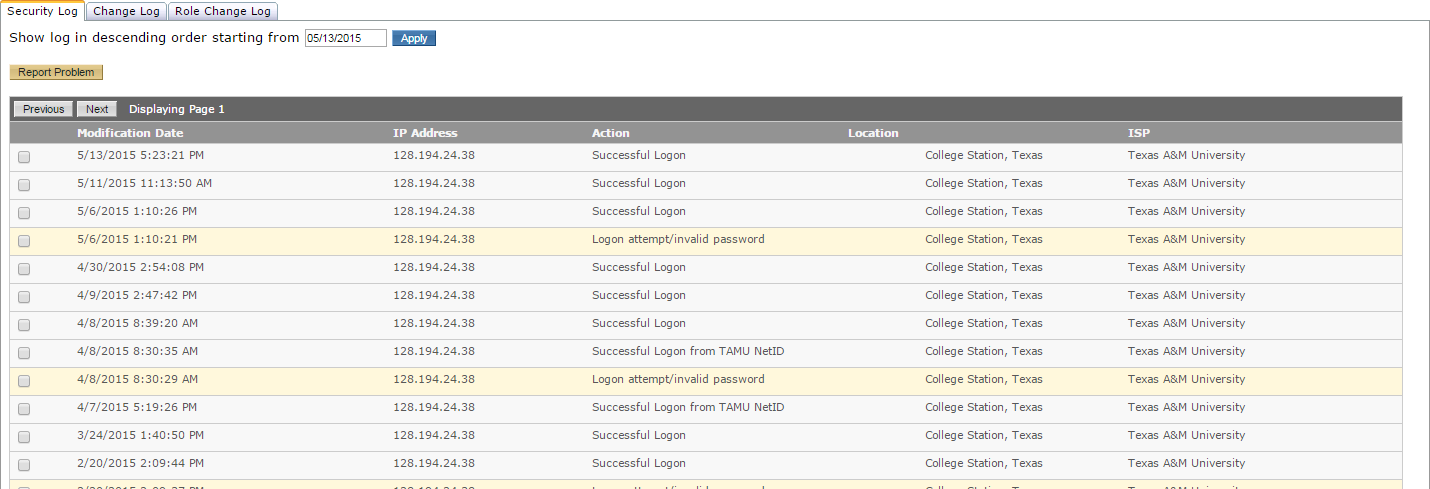This screenshot has width=1430, height=489.
Task: Toggle checkbox for 4/30/2015 2:54:08 PM entry
Action: click(x=24, y=269)
